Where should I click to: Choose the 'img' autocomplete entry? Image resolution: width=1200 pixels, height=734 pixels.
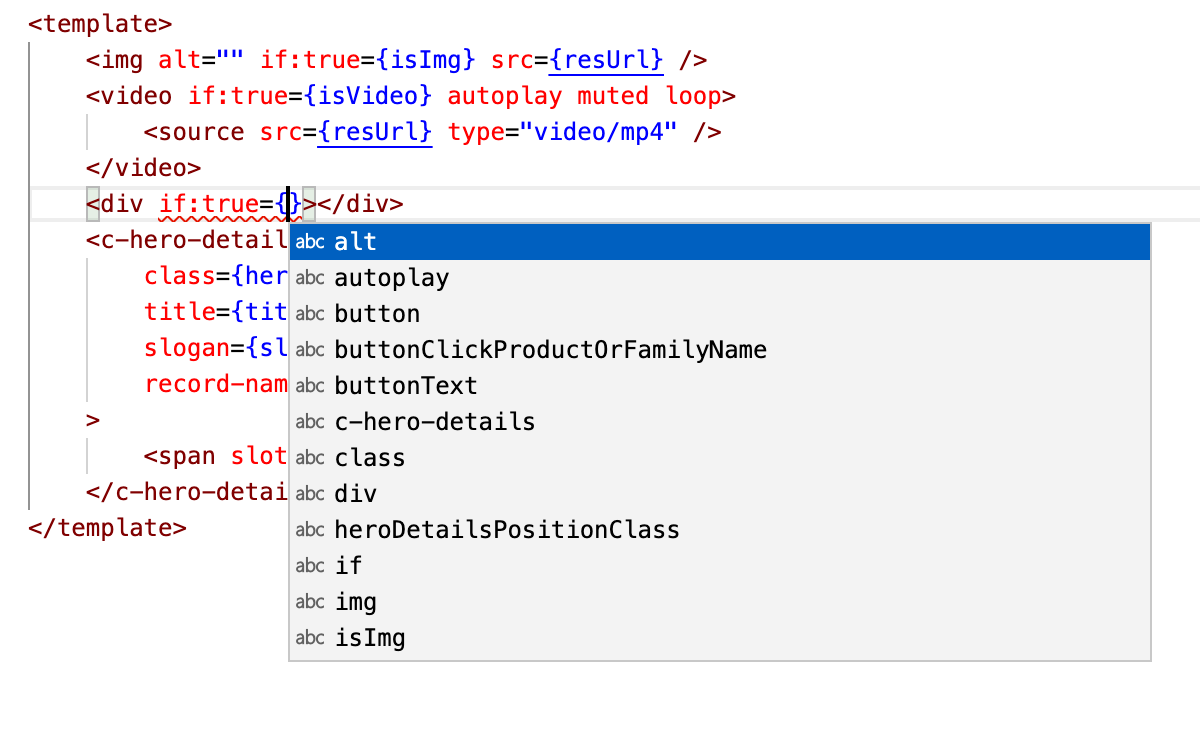click(x=720, y=602)
